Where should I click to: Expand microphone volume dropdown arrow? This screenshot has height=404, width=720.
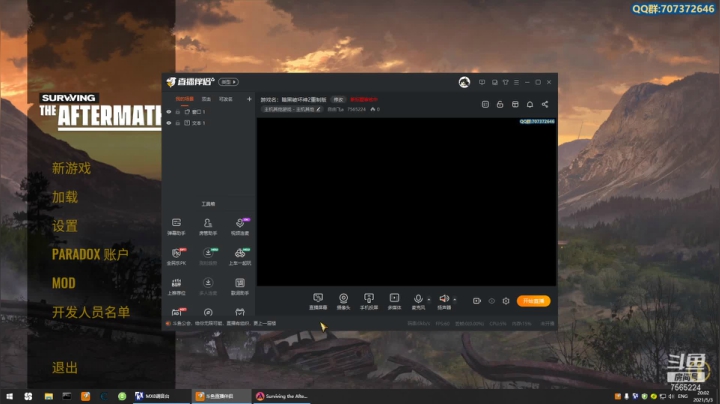(x=429, y=300)
